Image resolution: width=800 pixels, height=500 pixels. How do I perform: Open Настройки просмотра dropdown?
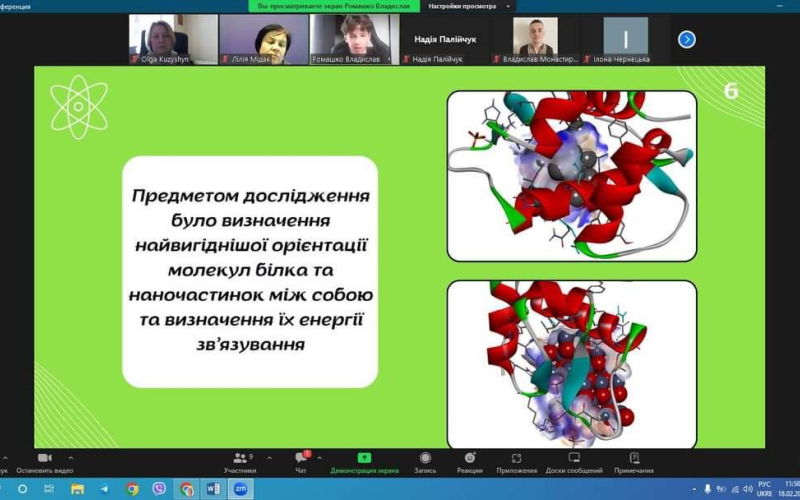click(468, 6)
